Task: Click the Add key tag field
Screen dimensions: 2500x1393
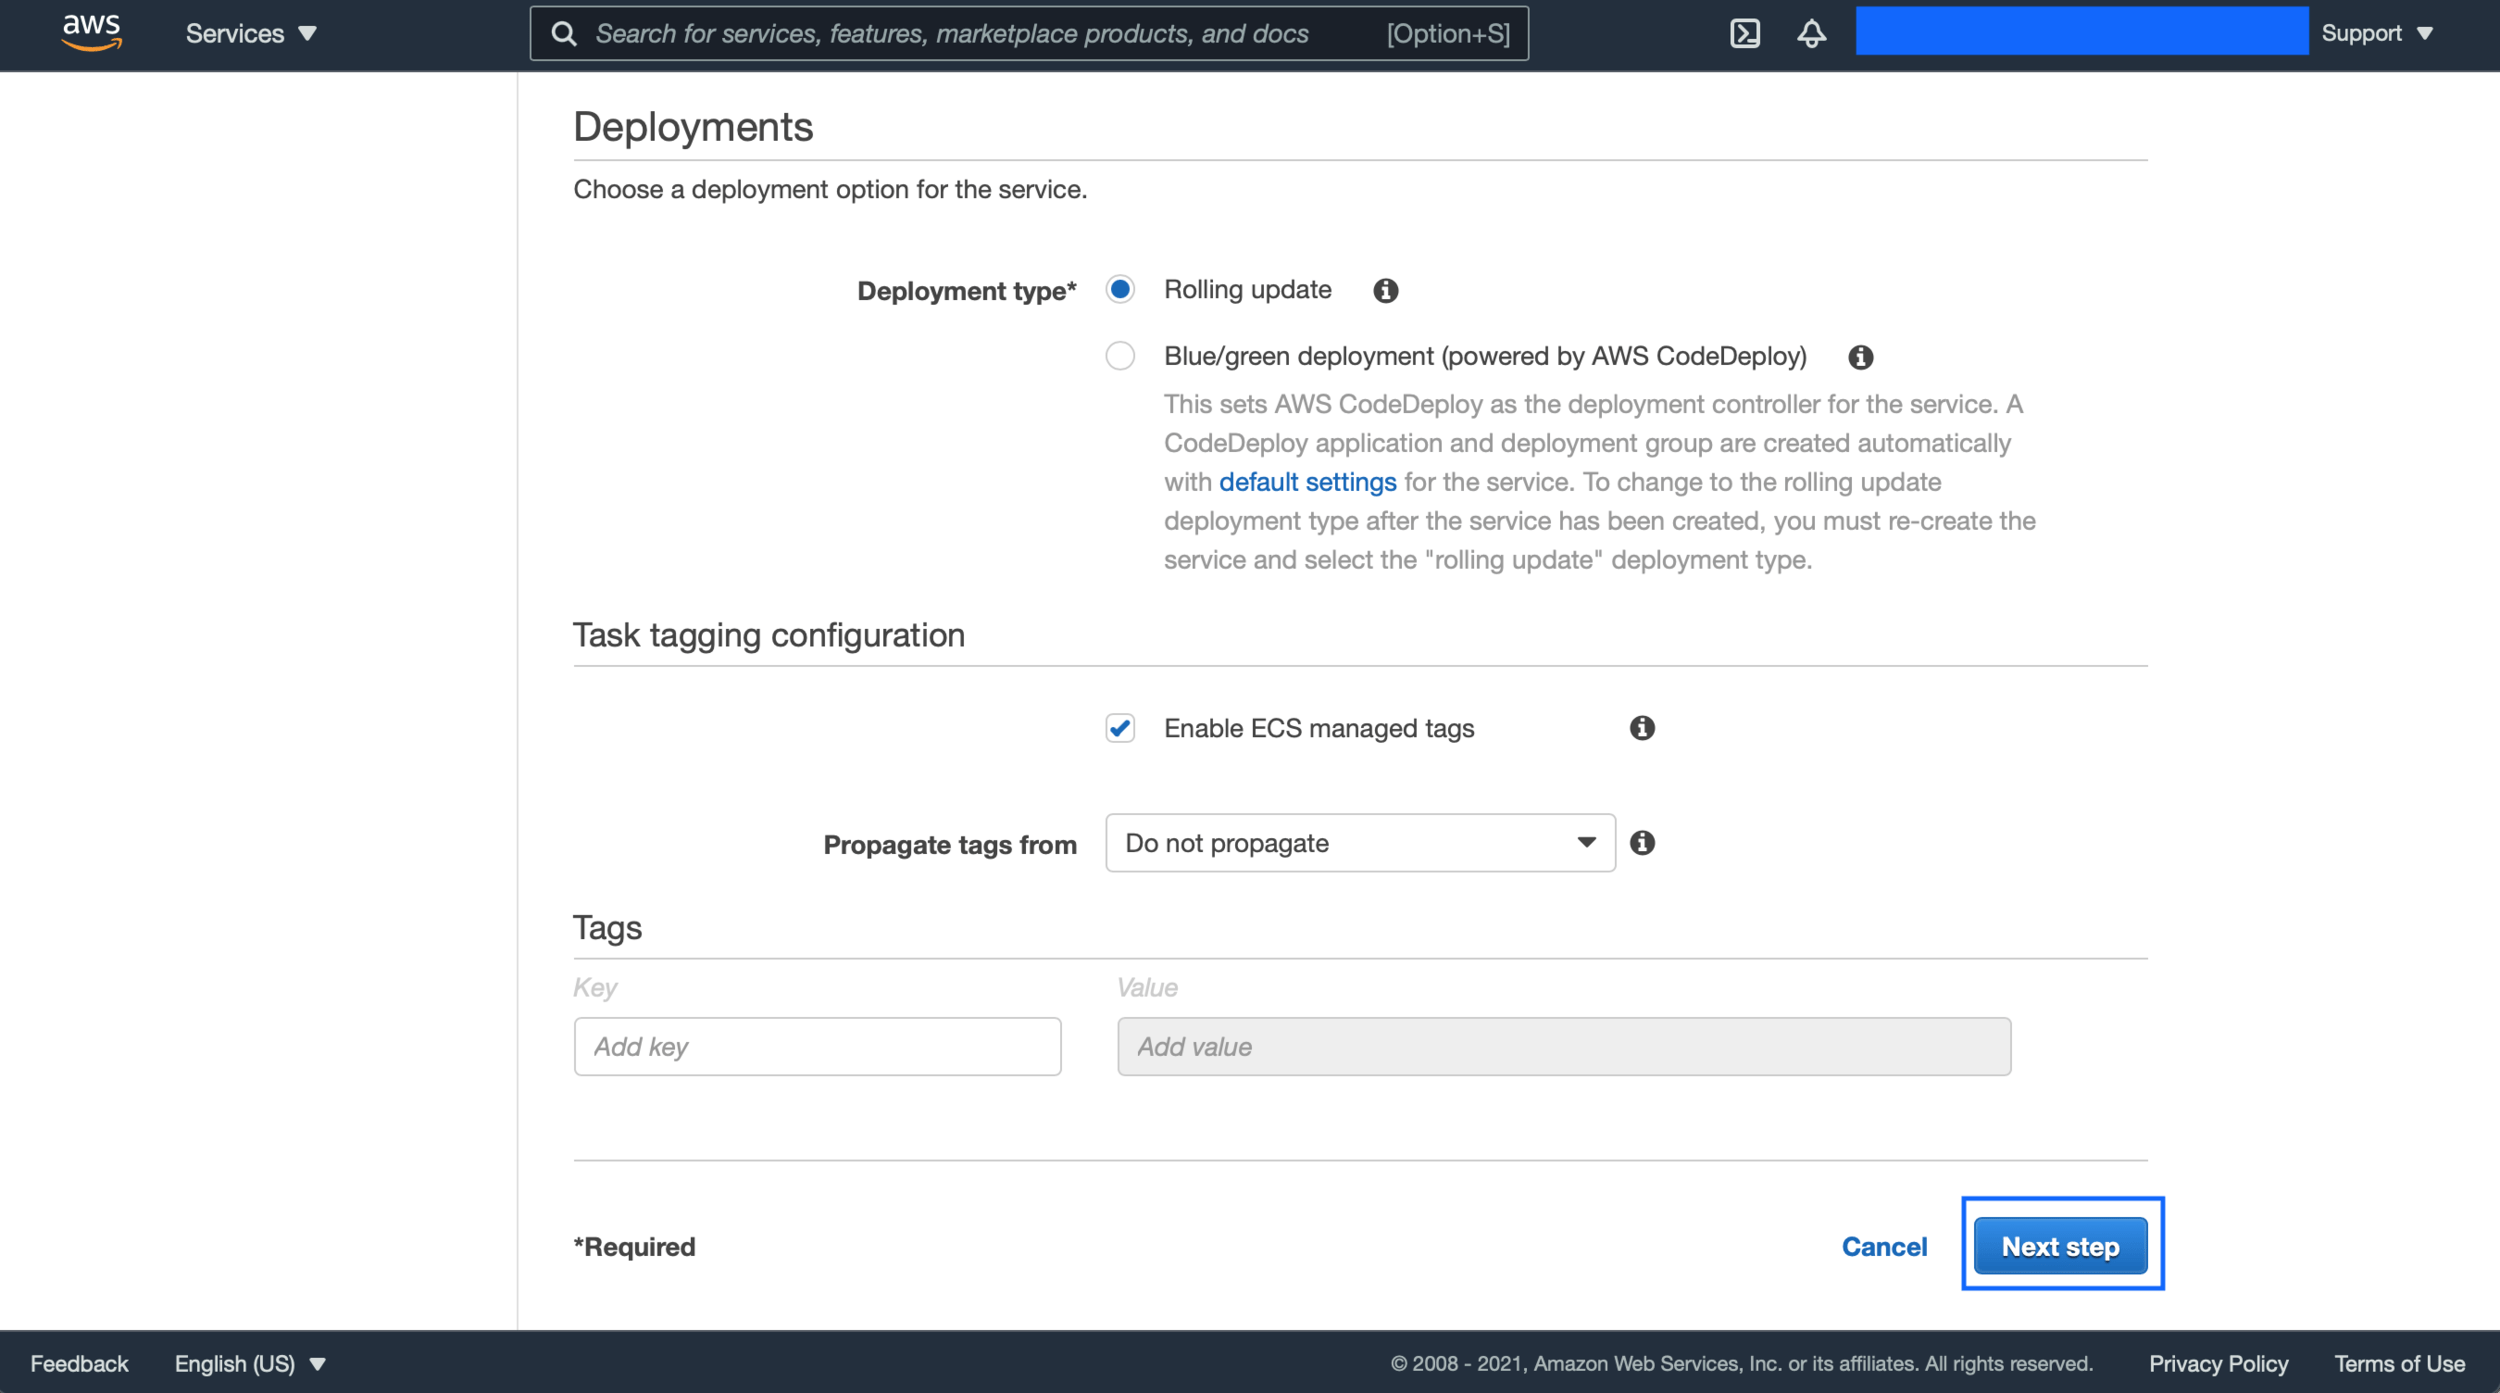Action: [817, 1047]
